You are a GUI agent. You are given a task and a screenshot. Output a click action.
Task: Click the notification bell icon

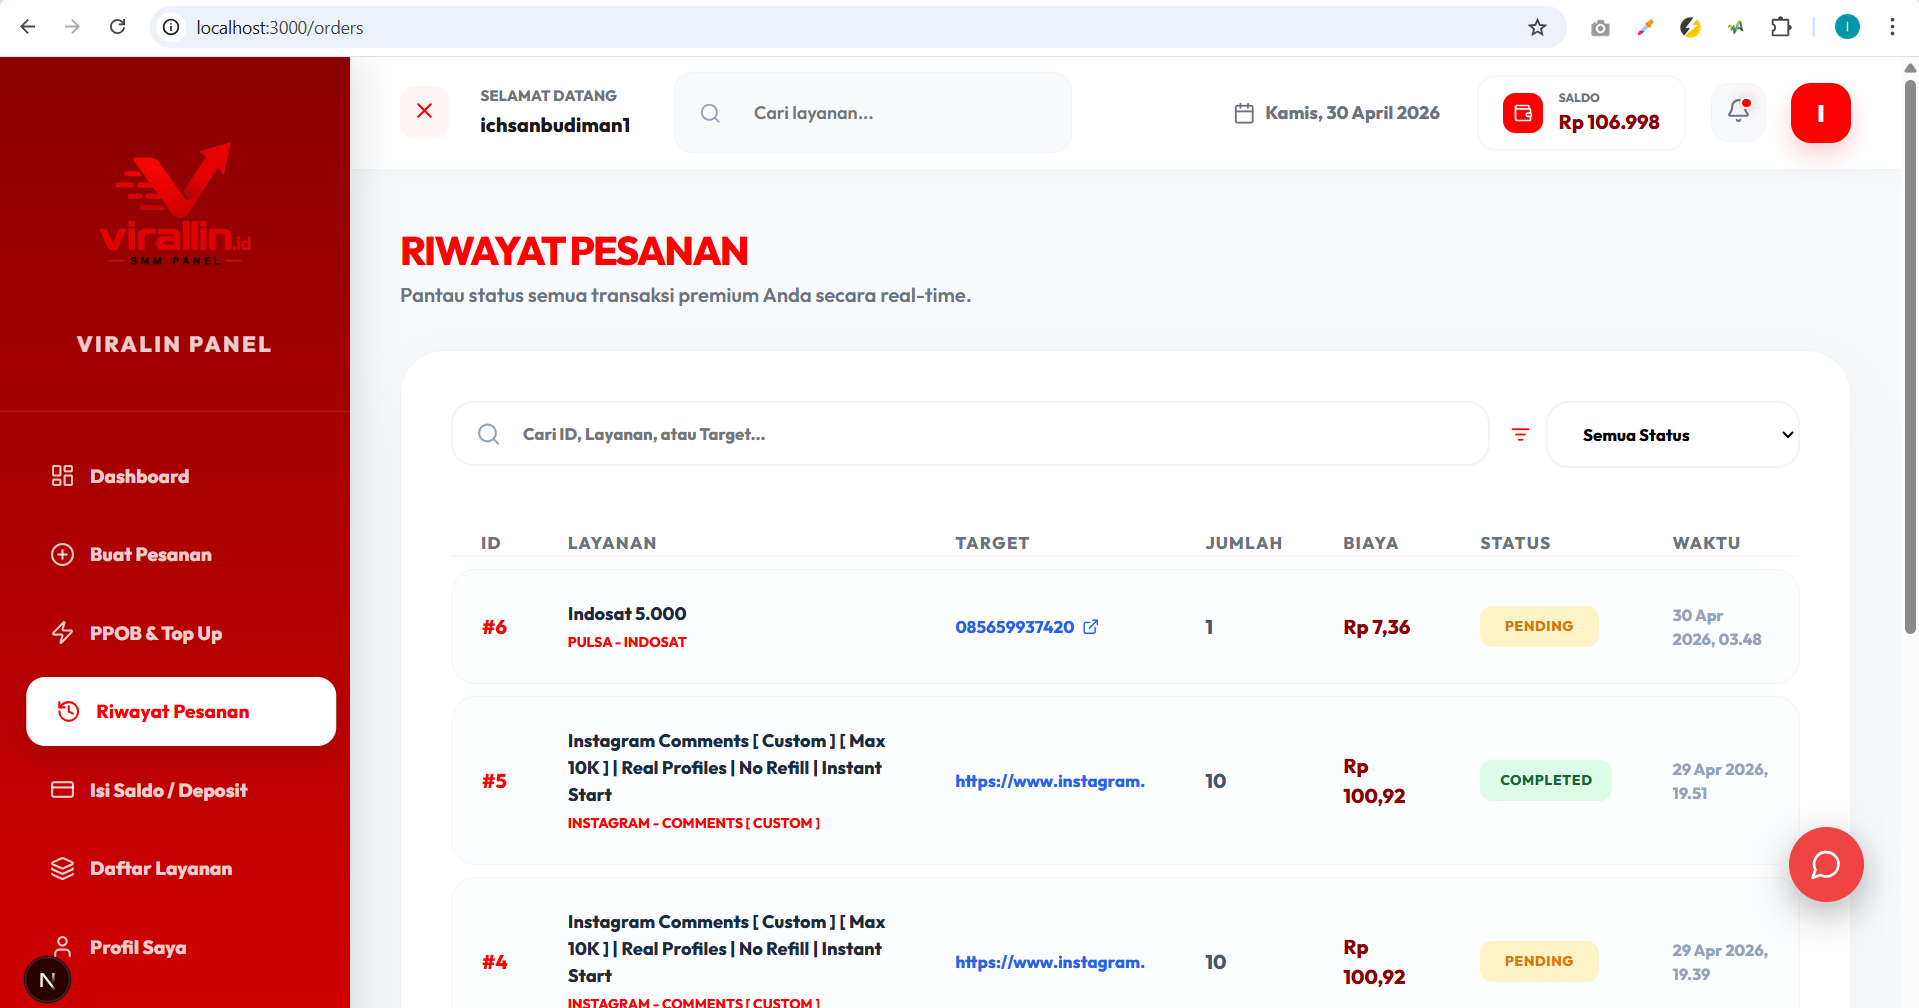pyautogui.click(x=1738, y=112)
